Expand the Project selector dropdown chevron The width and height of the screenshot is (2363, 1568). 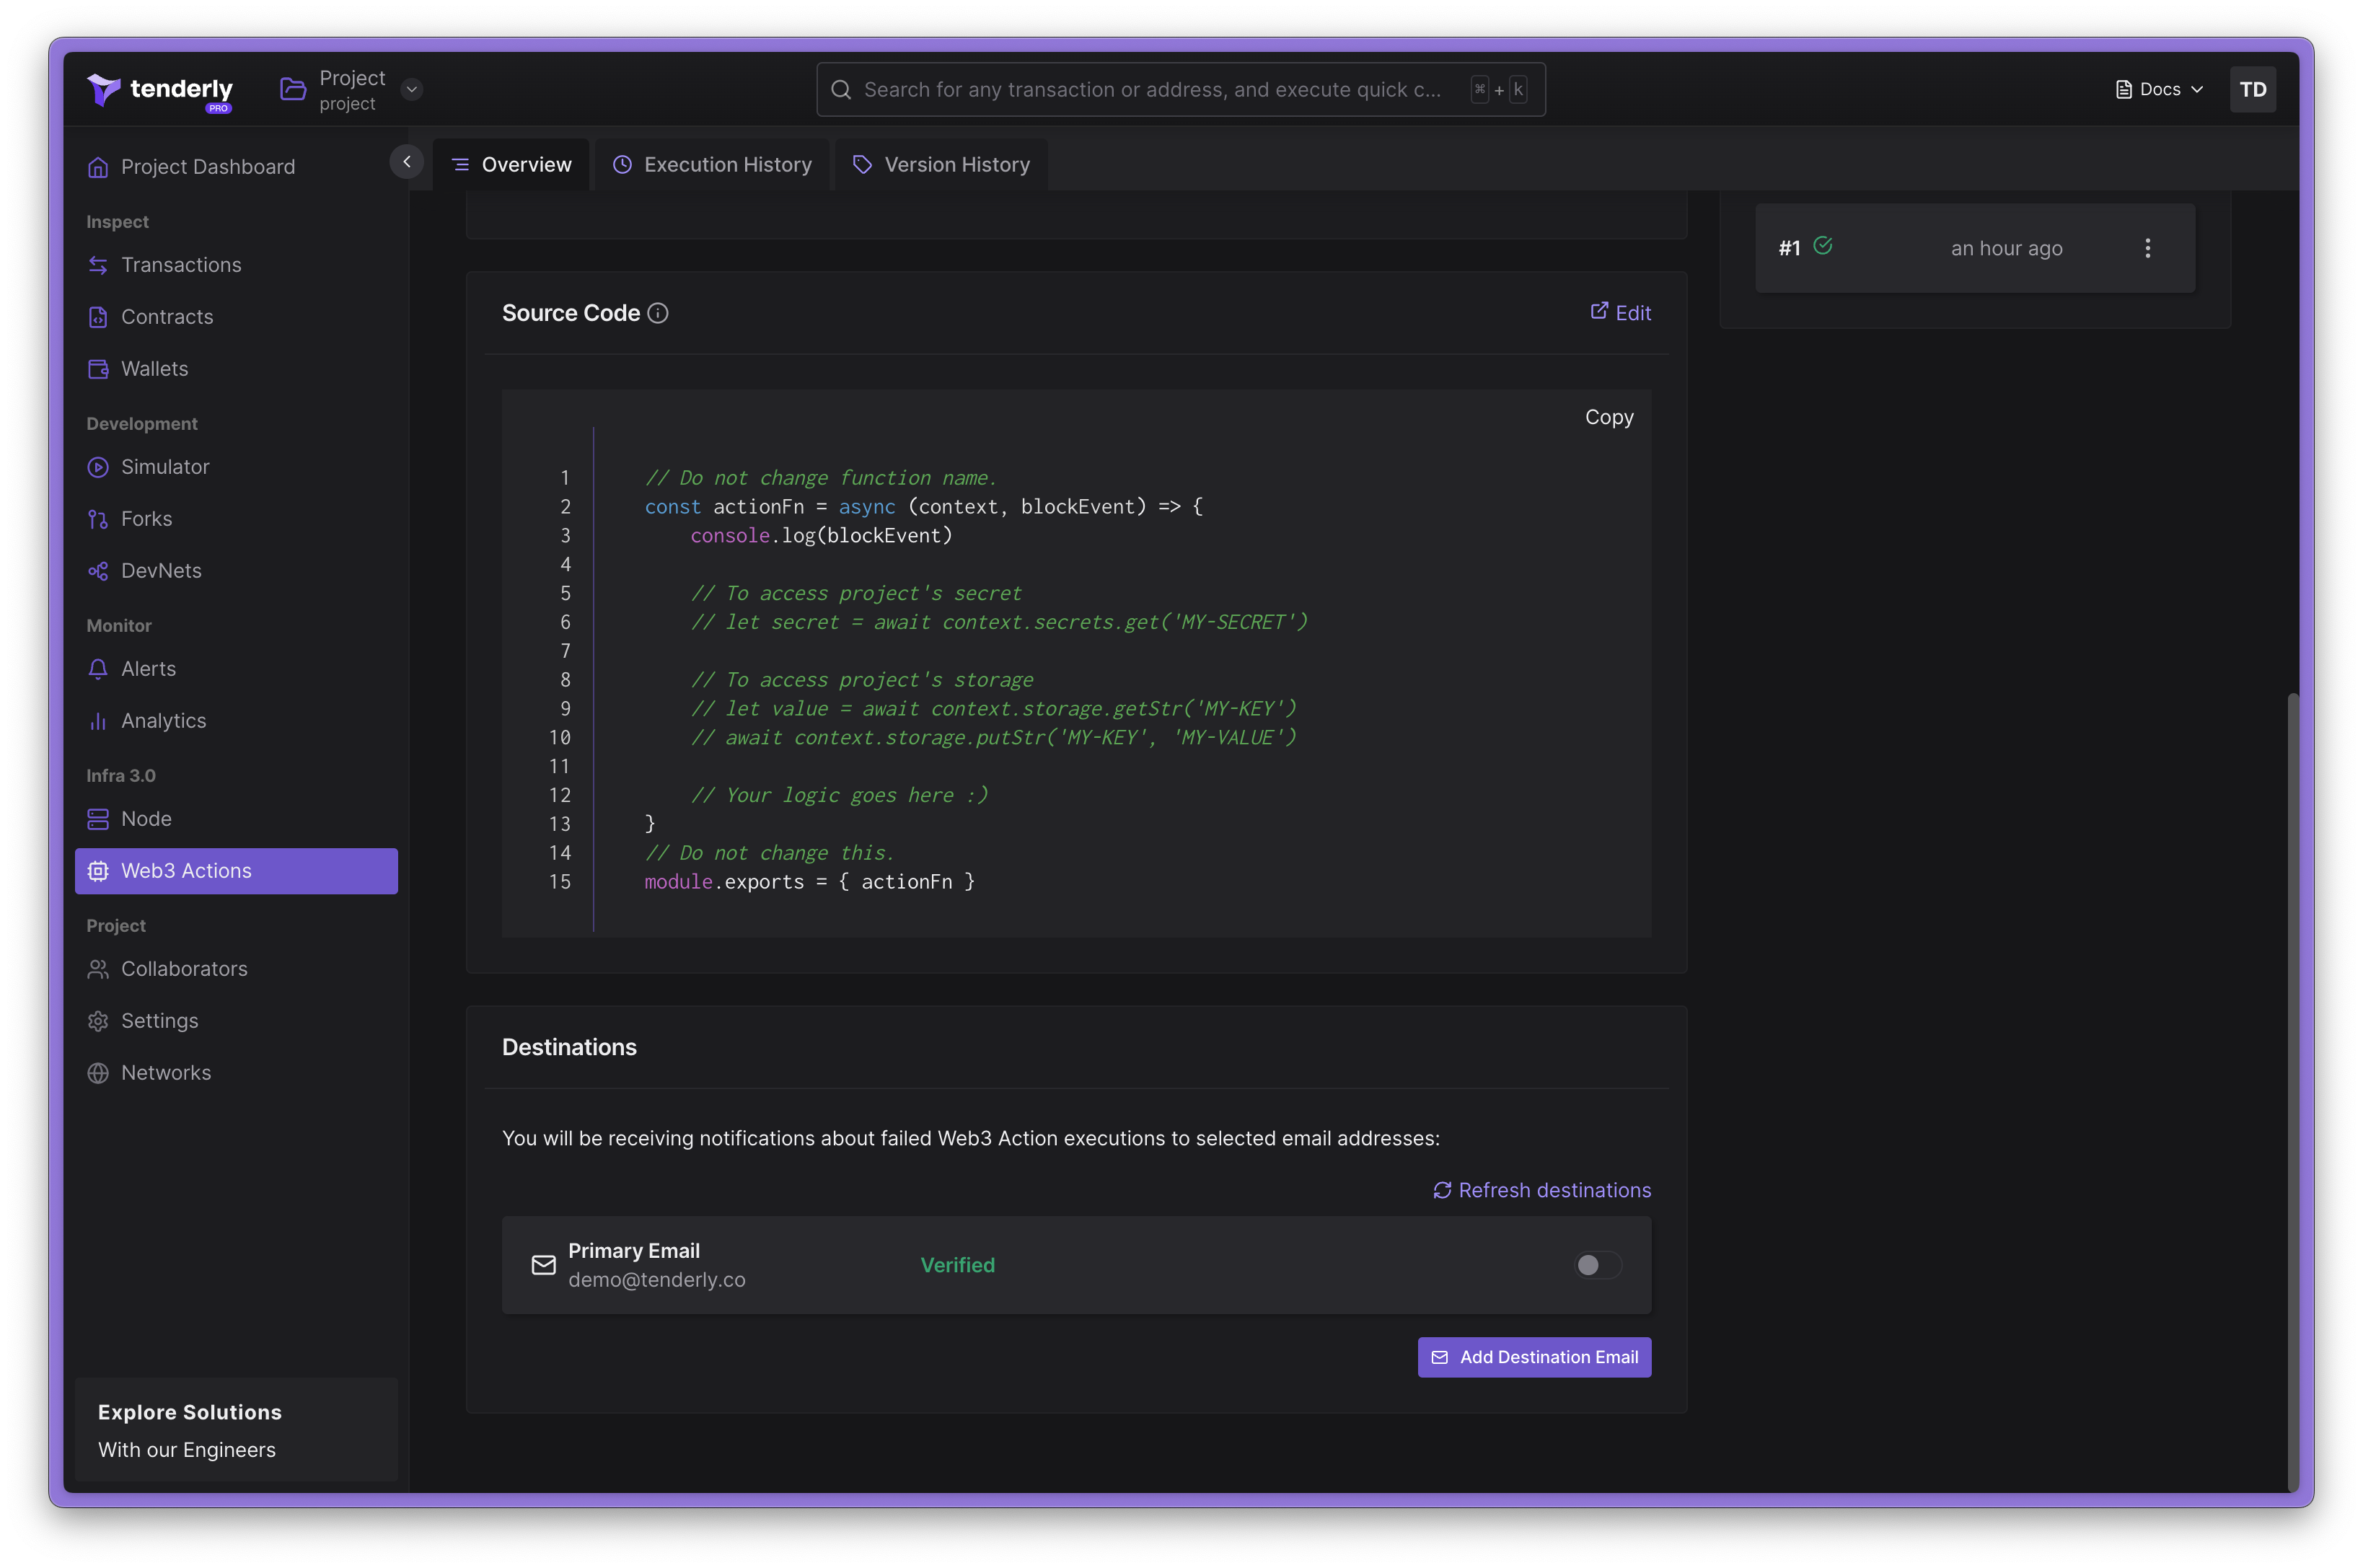pos(411,90)
